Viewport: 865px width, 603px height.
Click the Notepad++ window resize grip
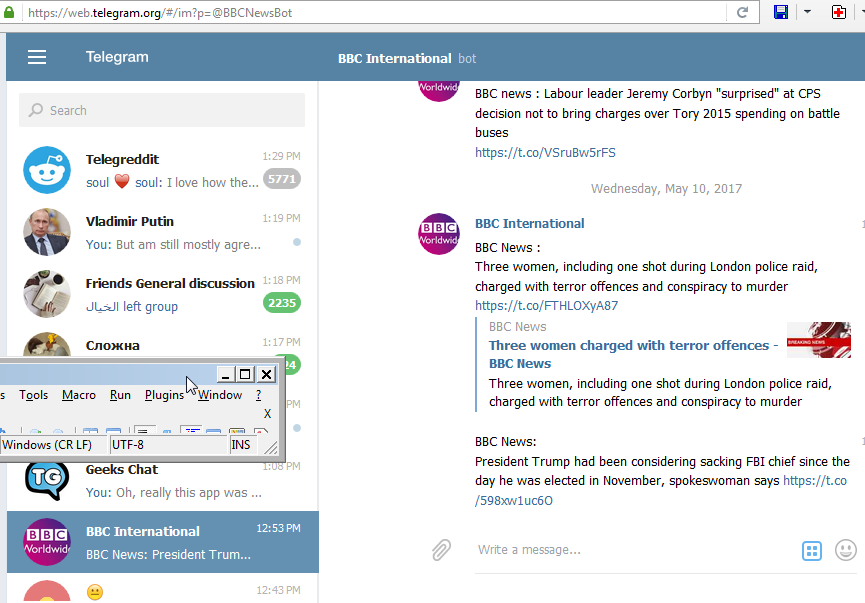tap(271, 447)
